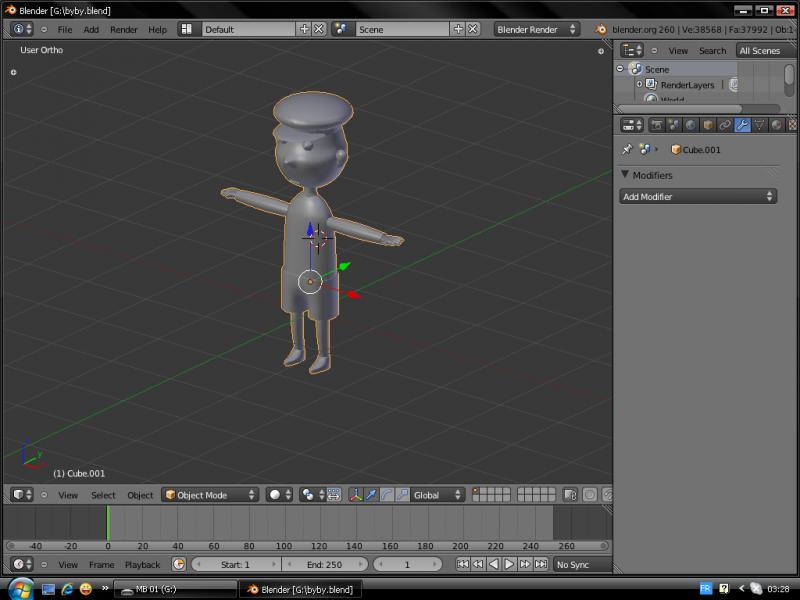Click the Cube.001 object icon in breadcrumb
Screen dimensions: 800x600
[x=676, y=149]
